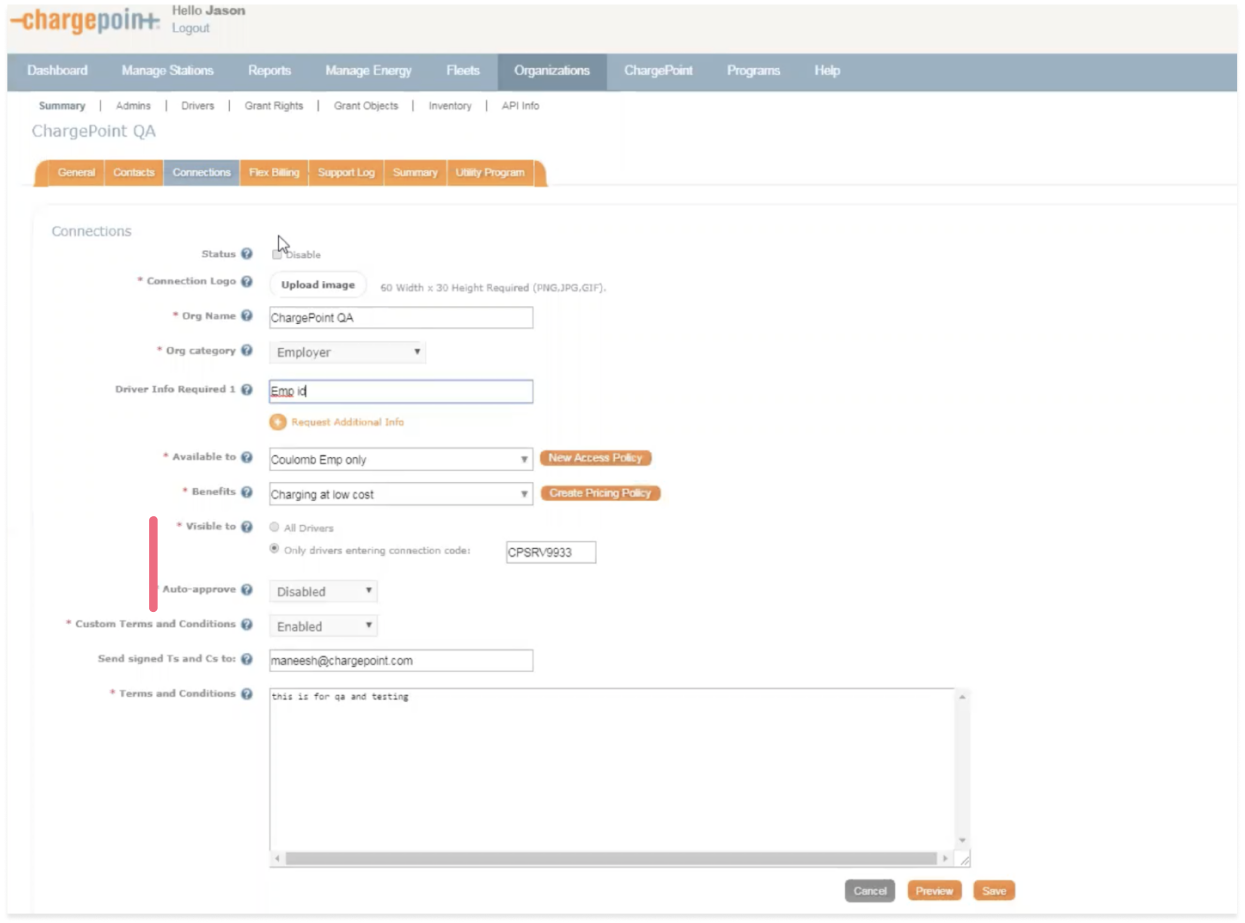The height and width of the screenshot is (923, 1245).
Task: Open the Dashboard menu
Action: (57, 71)
